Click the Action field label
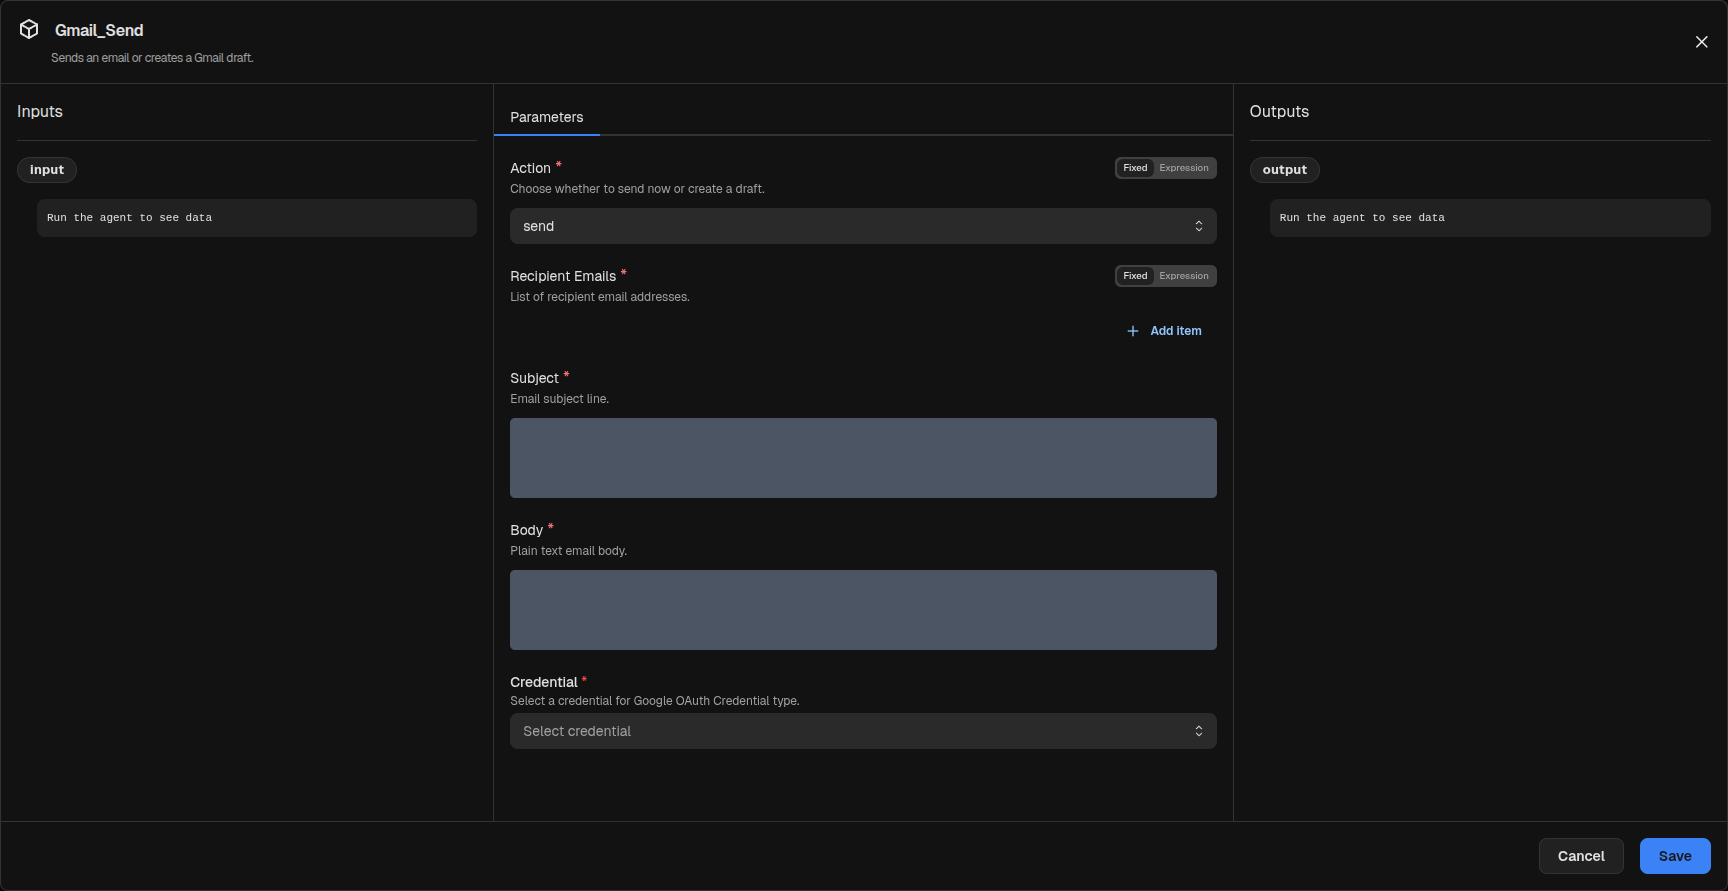 [x=530, y=168]
